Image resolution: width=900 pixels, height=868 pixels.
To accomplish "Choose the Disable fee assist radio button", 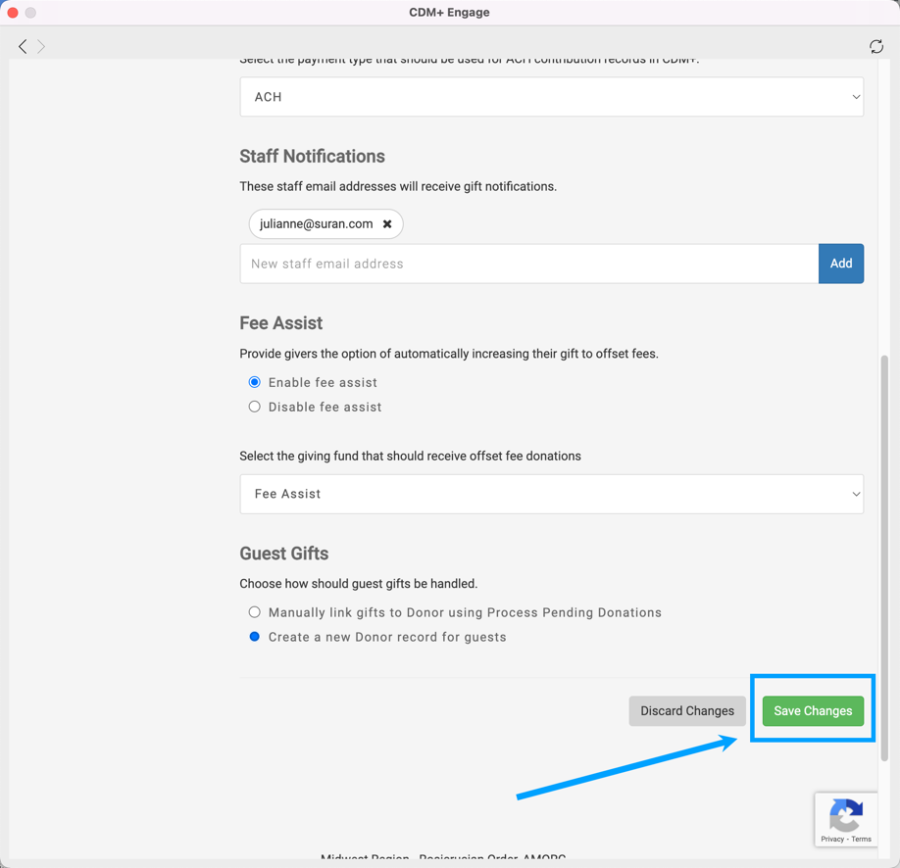I will click(x=254, y=407).
